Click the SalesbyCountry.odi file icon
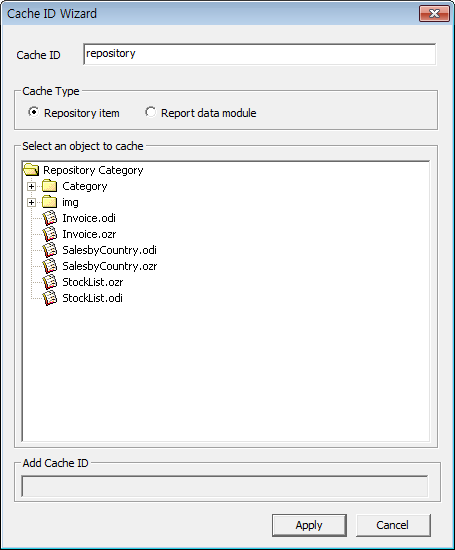 click(50, 250)
